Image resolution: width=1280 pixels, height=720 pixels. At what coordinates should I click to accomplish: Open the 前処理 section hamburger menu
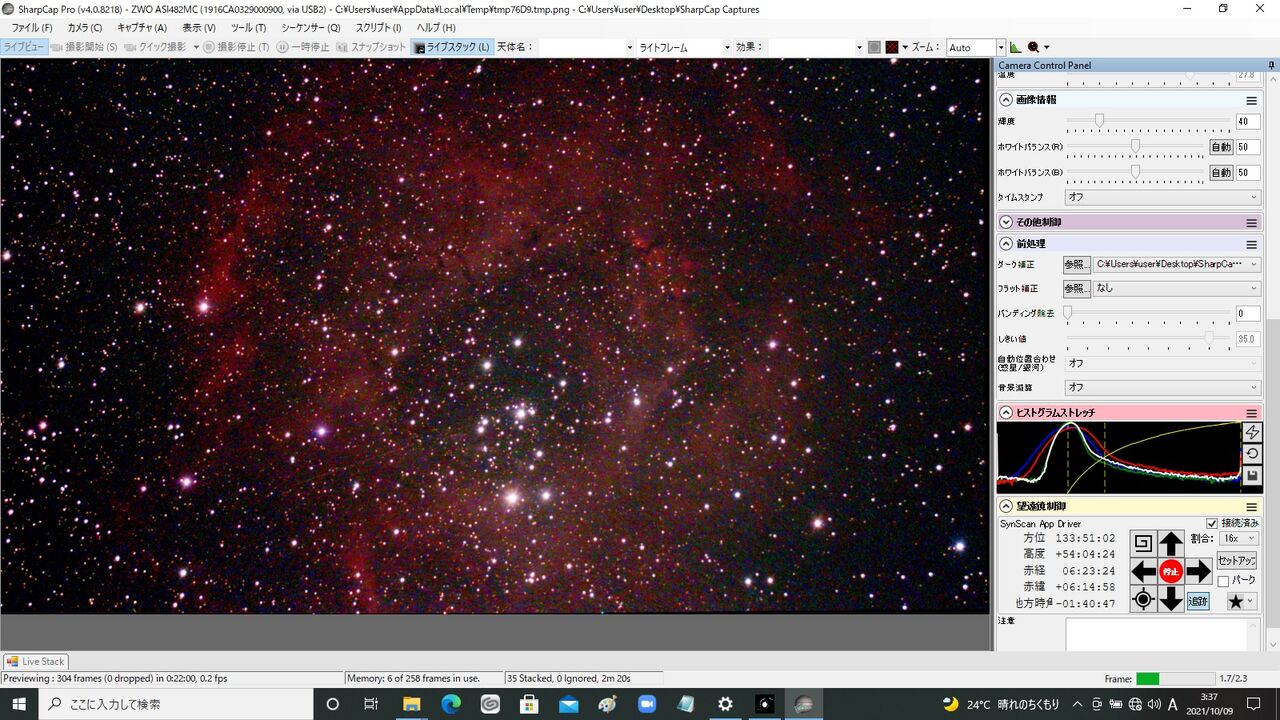coord(1251,244)
